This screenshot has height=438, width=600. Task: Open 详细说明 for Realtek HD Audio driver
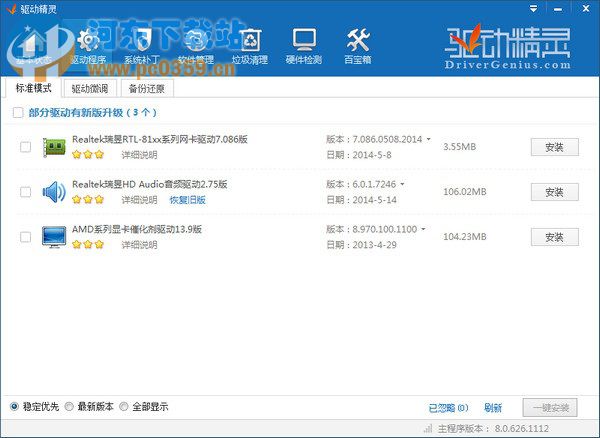click(139, 200)
